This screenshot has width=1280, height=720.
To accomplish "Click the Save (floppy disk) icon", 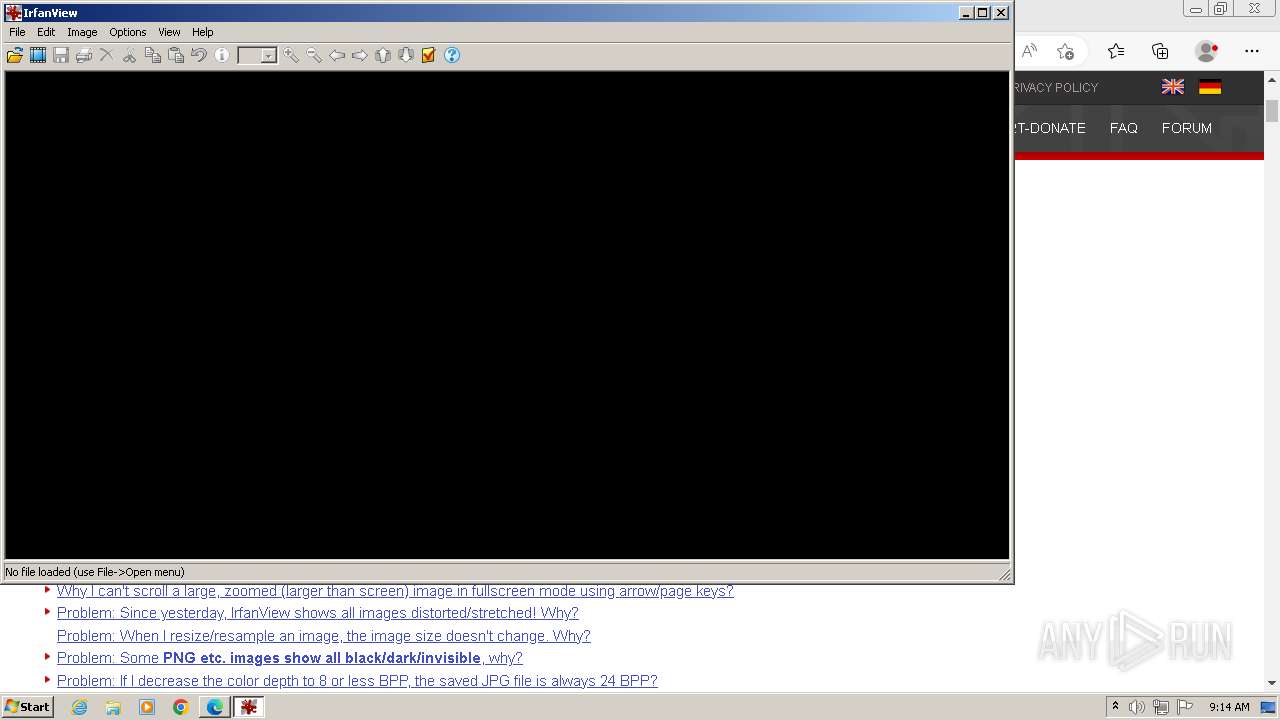I will pos(61,55).
